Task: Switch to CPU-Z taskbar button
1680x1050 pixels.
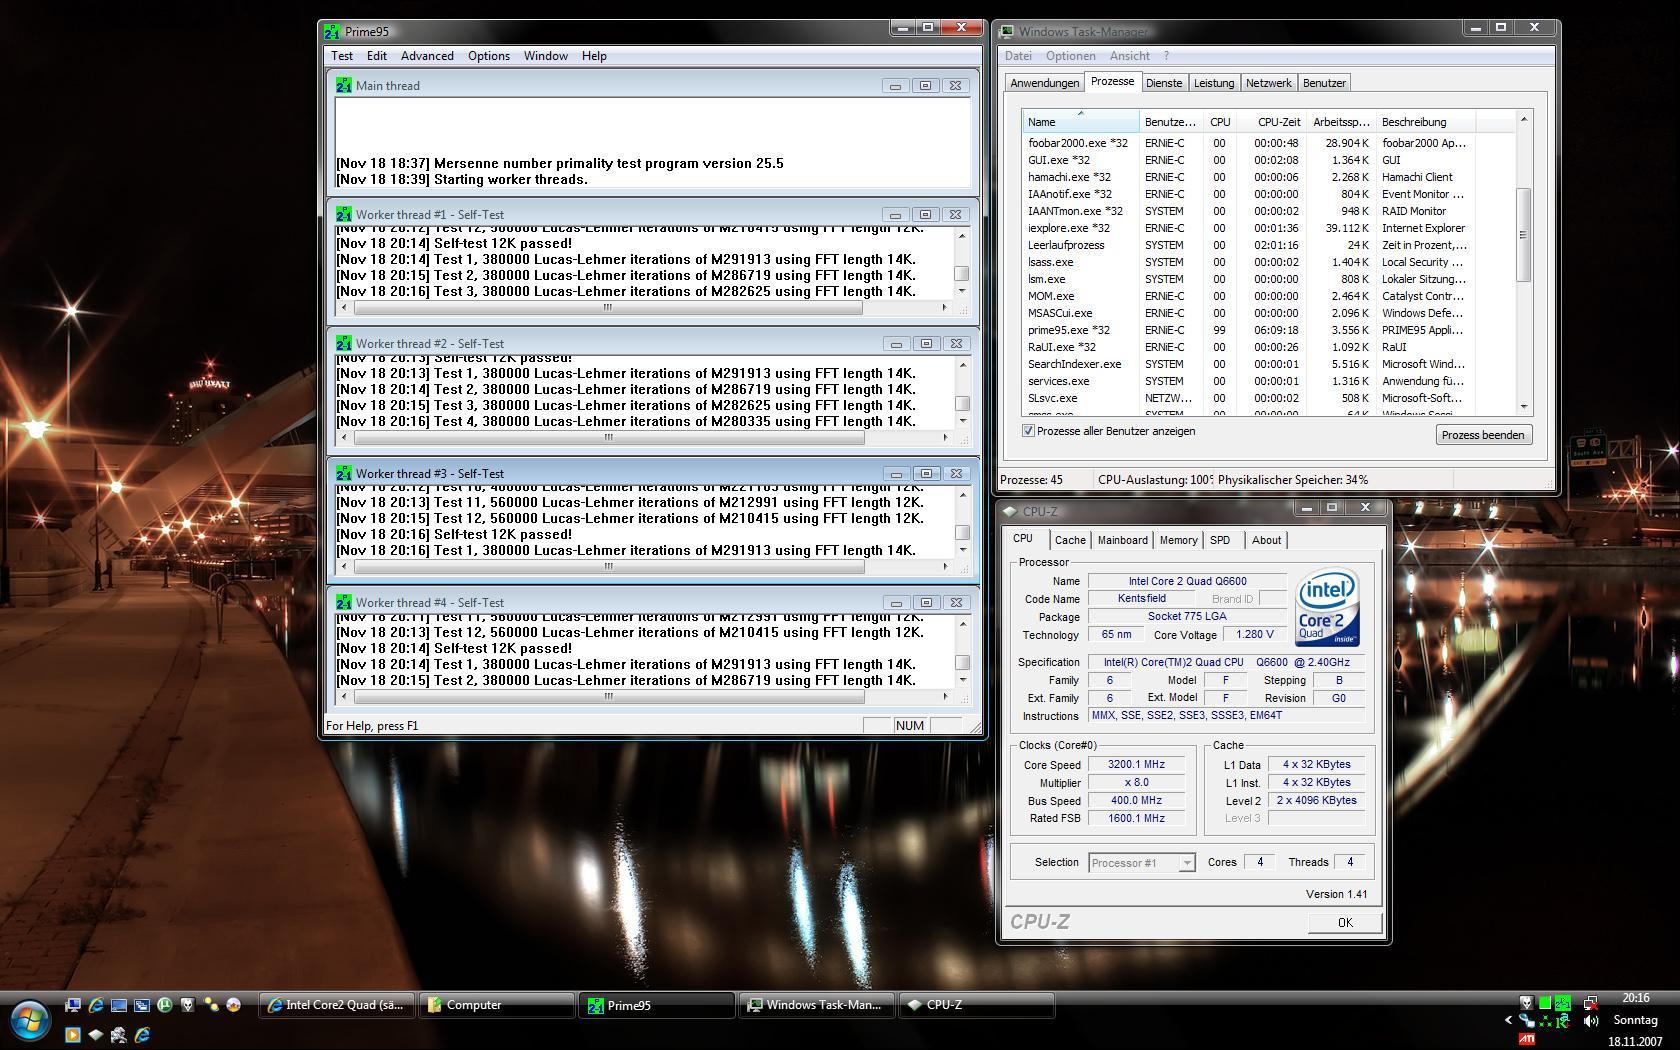Action: point(977,1005)
